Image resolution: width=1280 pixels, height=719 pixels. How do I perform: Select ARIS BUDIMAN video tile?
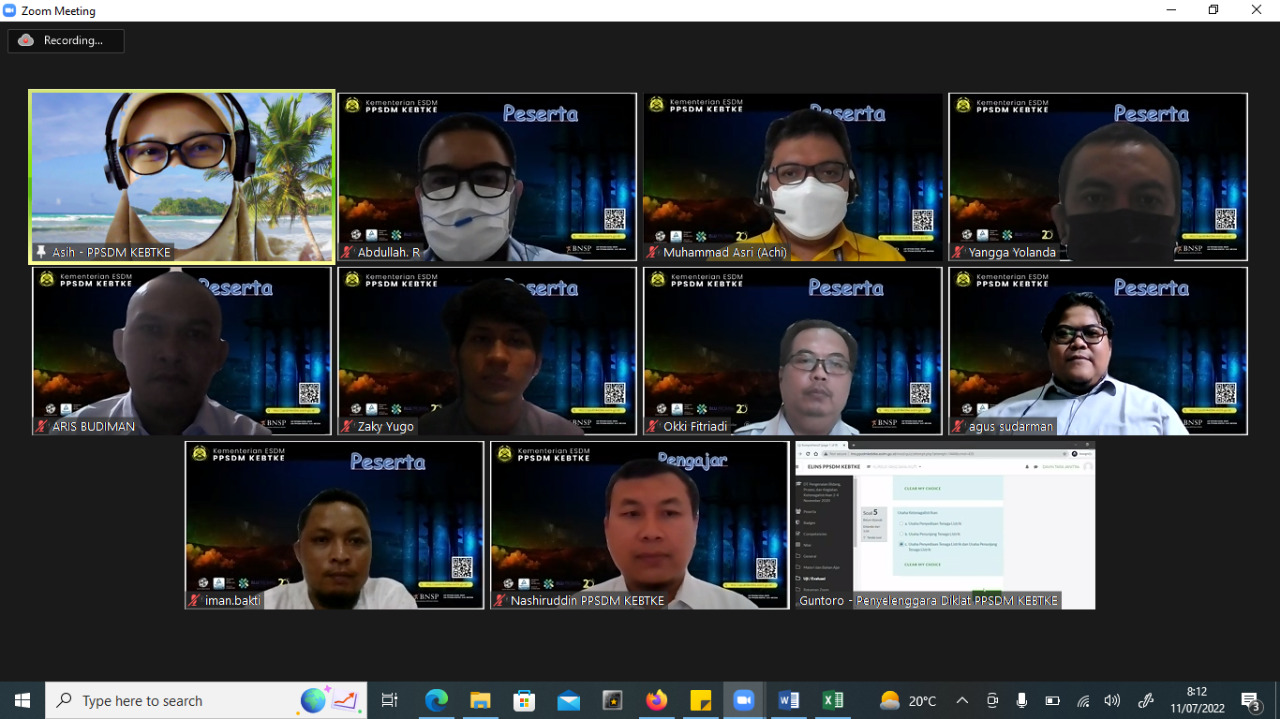(181, 351)
